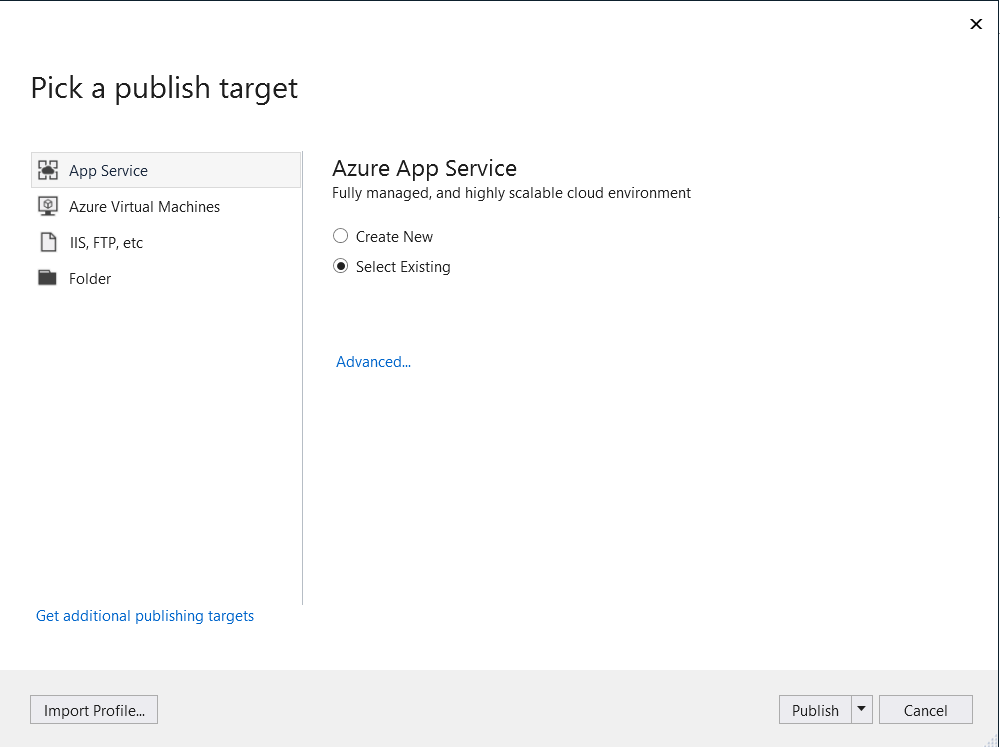Click the X to close the dialog
This screenshot has width=1000, height=747.
(976, 24)
